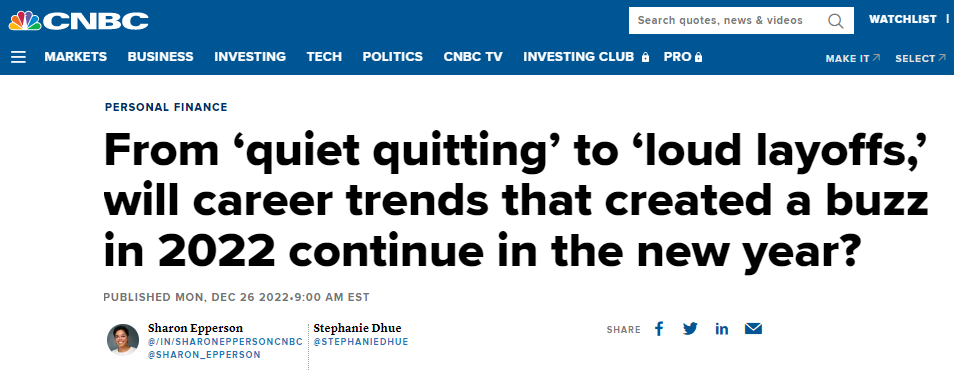This screenshot has height=378, width=954.
Task: Select the Tech menu item
Action: click(x=324, y=57)
